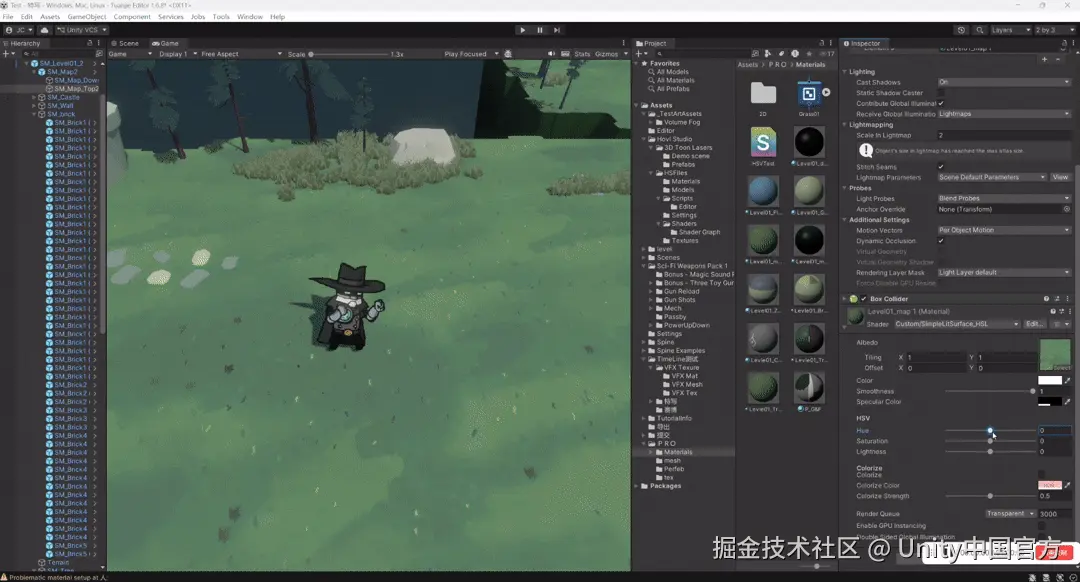1080x582 pixels.
Task: Open the Assets menu
Action: point(50,17)
